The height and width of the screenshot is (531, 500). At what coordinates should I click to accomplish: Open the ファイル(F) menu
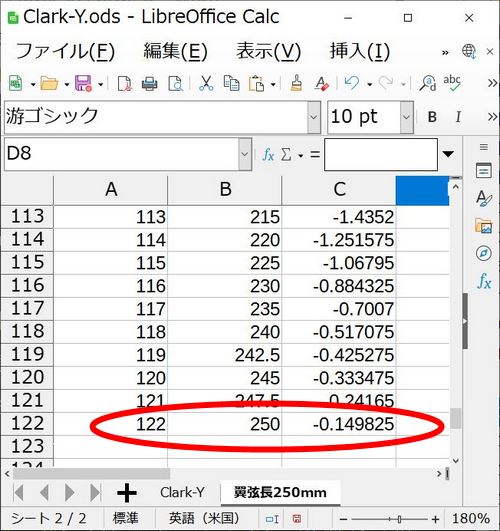point(65,51)
